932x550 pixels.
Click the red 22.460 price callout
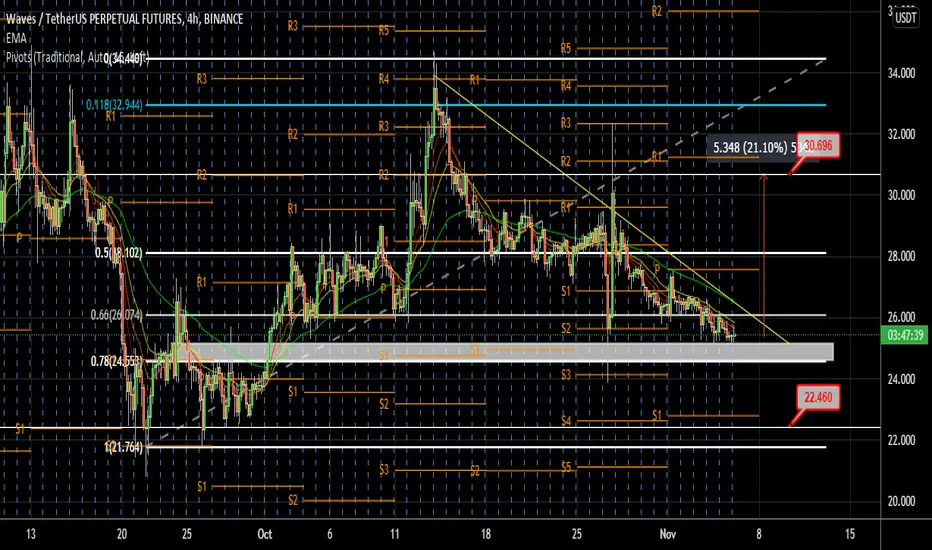pos(818,397)
